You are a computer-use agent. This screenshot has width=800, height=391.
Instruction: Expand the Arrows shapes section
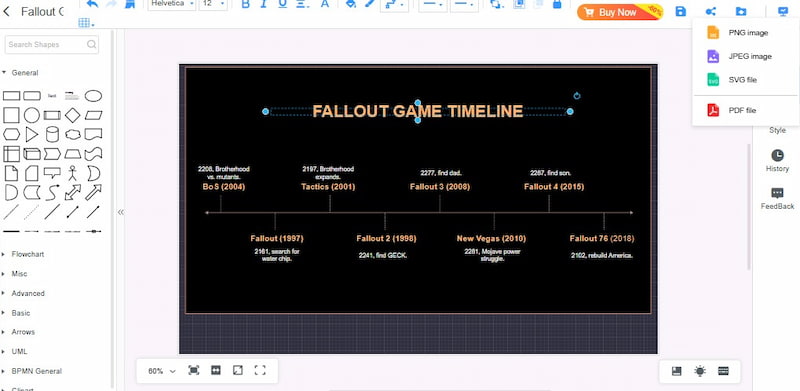[19, 332]
